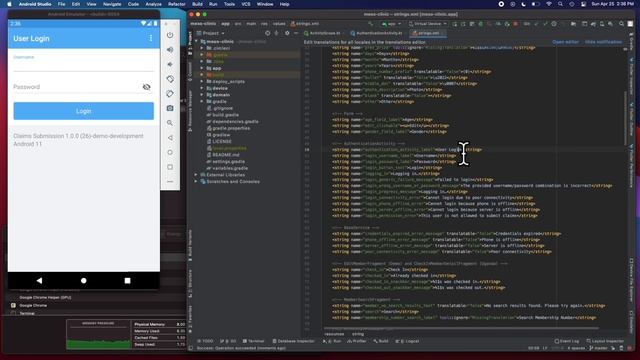Expand the domain module folder
The height and width of the screenshot is (360, 640).
point(202,95)
